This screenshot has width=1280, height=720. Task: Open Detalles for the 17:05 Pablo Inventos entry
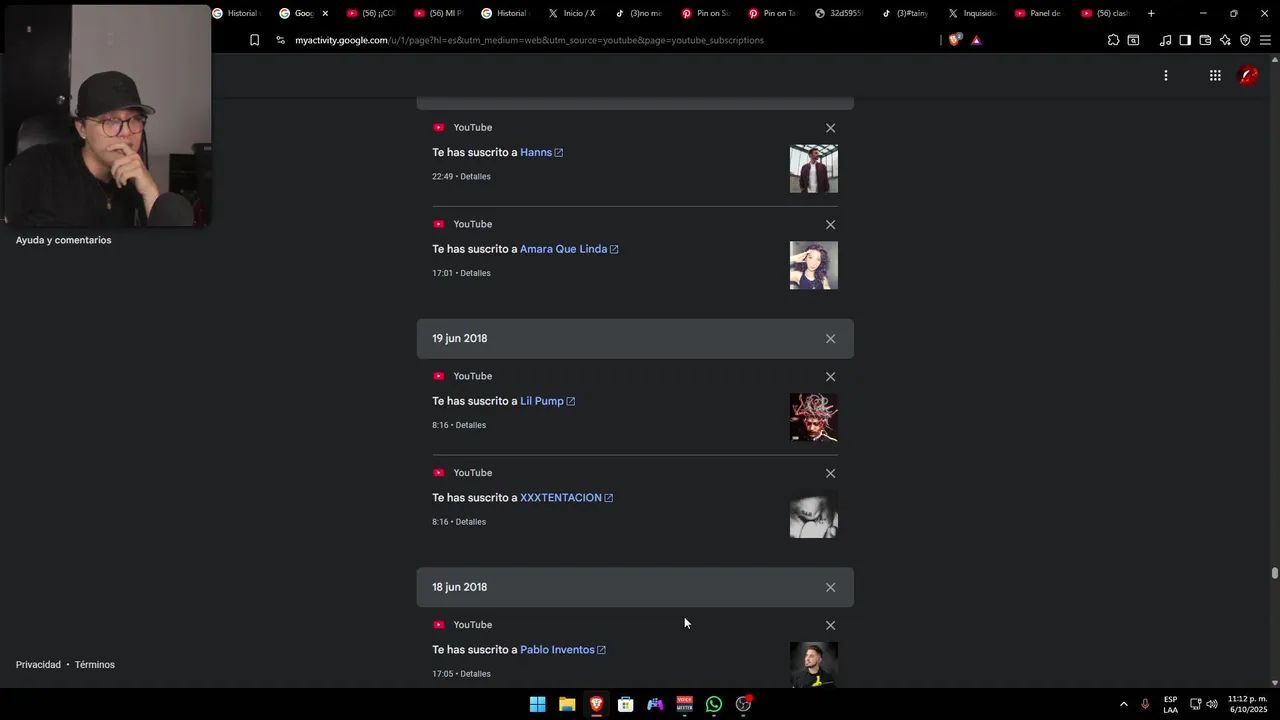click(475, 674)
